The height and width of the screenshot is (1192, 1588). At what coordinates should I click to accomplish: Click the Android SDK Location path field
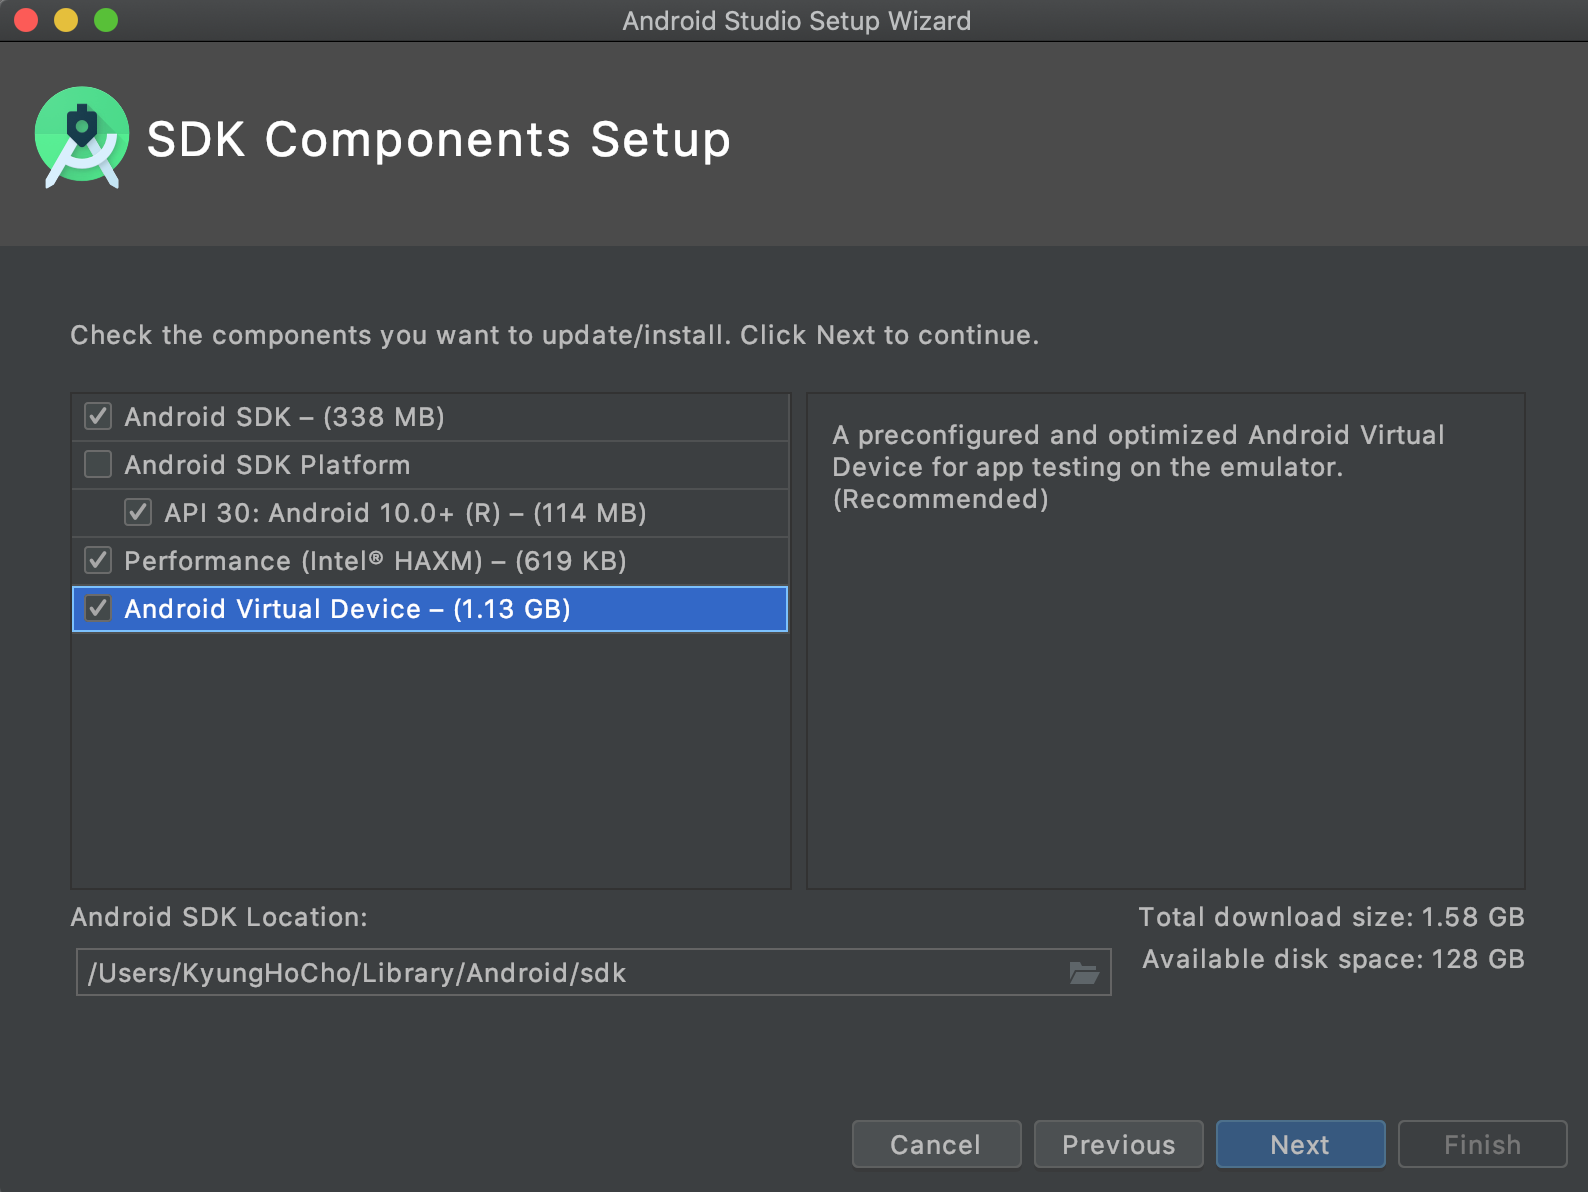point(593,972)
